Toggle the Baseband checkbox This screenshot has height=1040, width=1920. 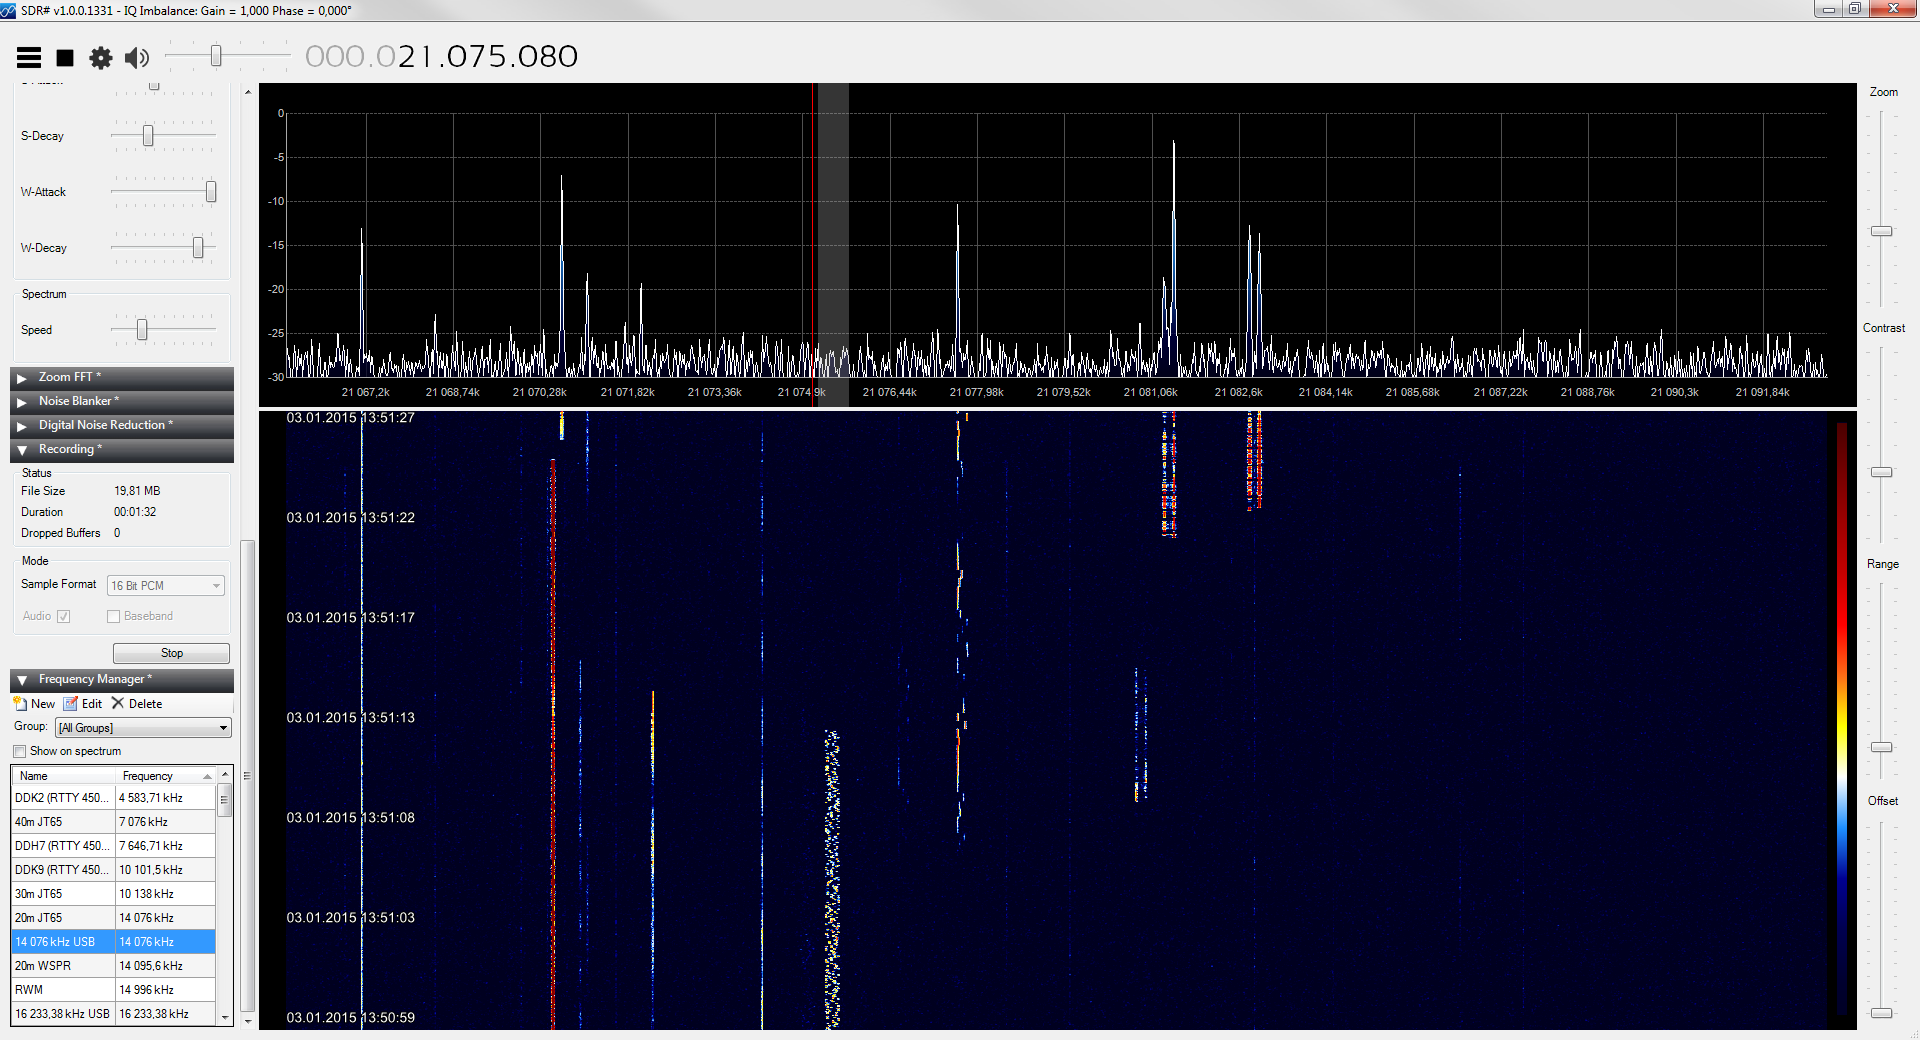coord(114,616)
